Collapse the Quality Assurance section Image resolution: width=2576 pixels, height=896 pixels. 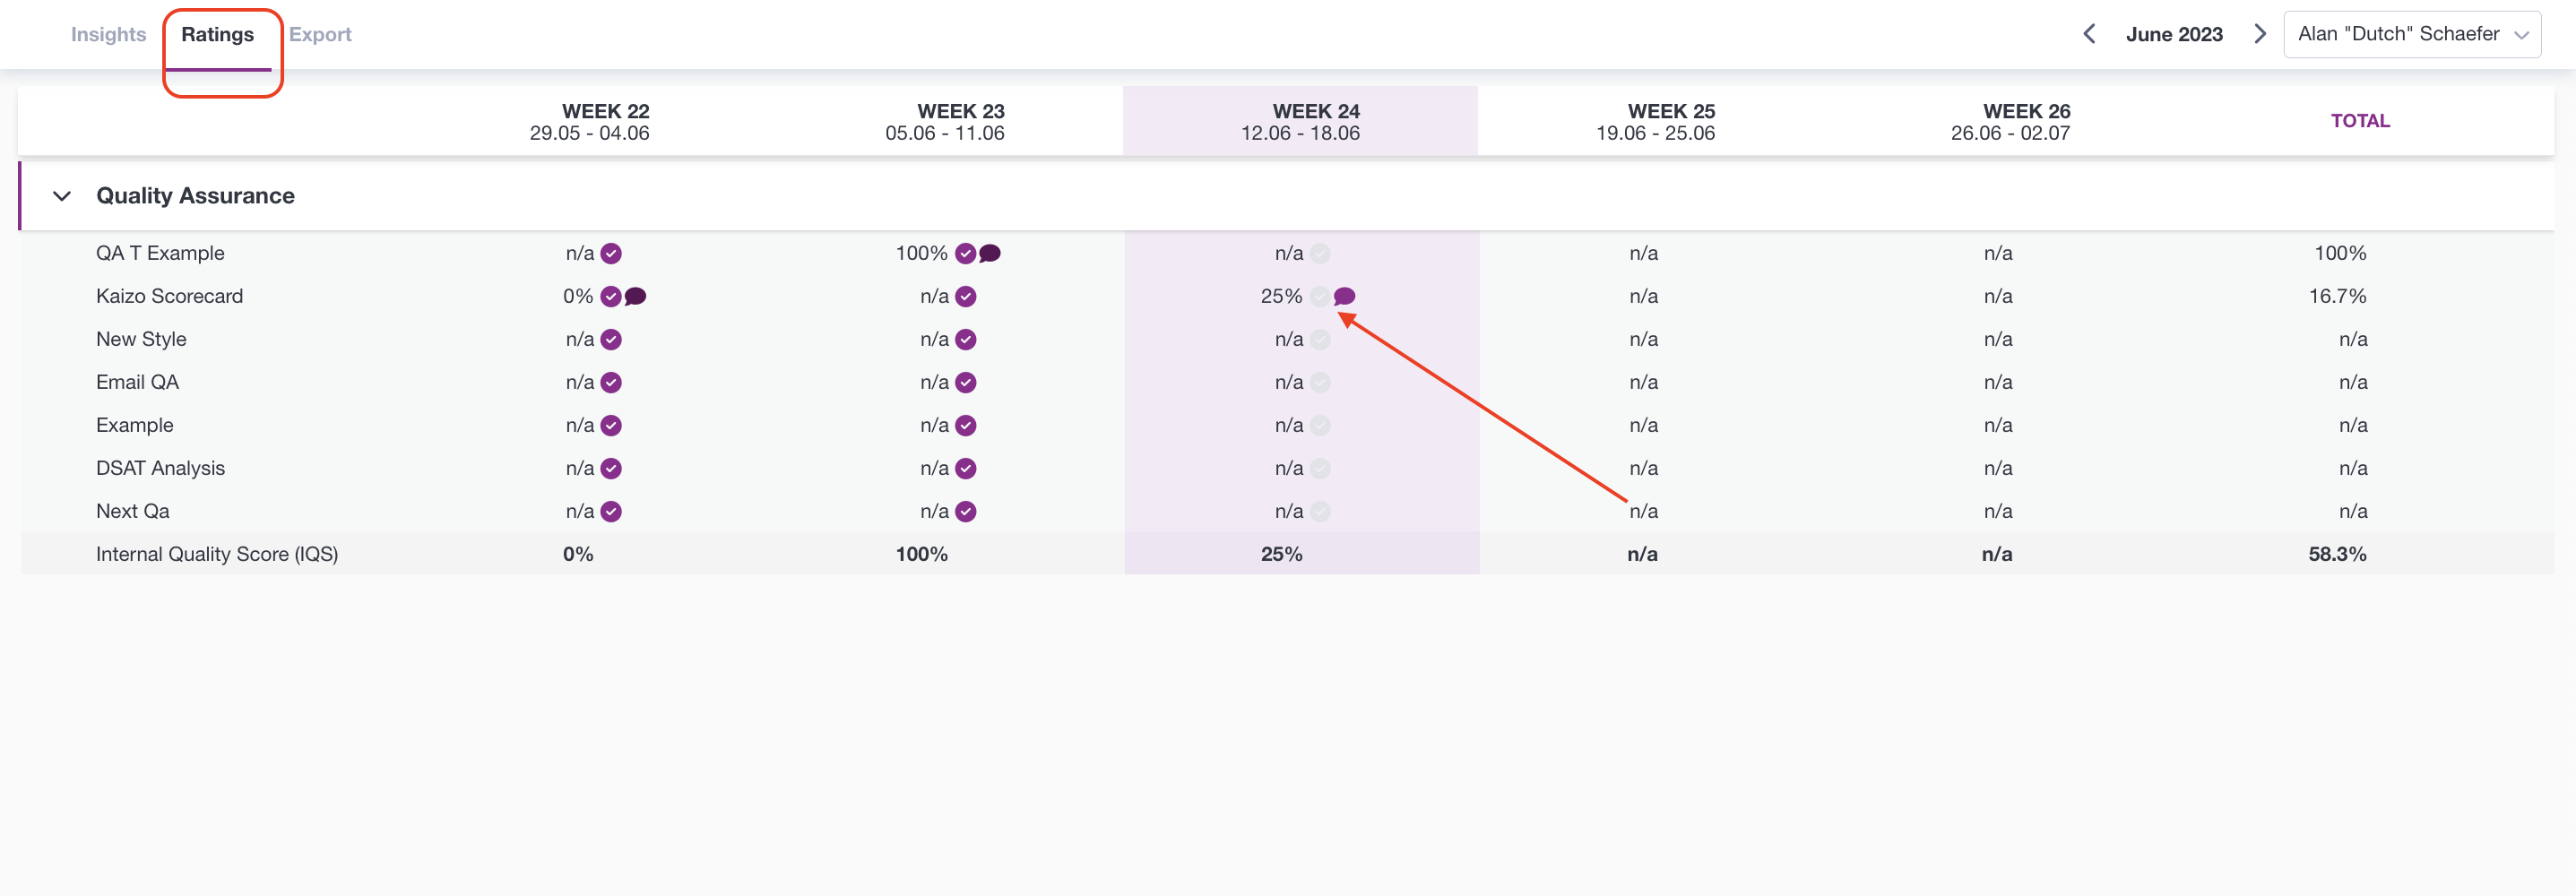click(62, 196)
